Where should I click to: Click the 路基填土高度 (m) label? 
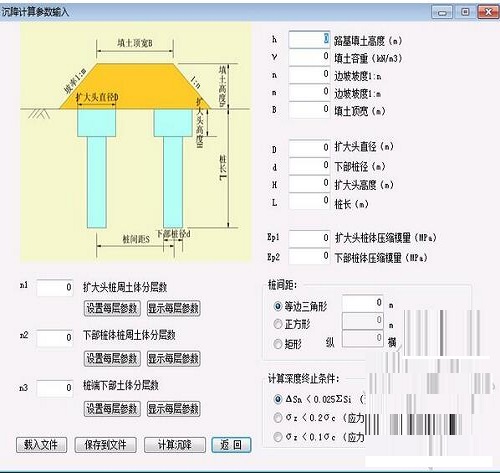click(x=368, y=41)
